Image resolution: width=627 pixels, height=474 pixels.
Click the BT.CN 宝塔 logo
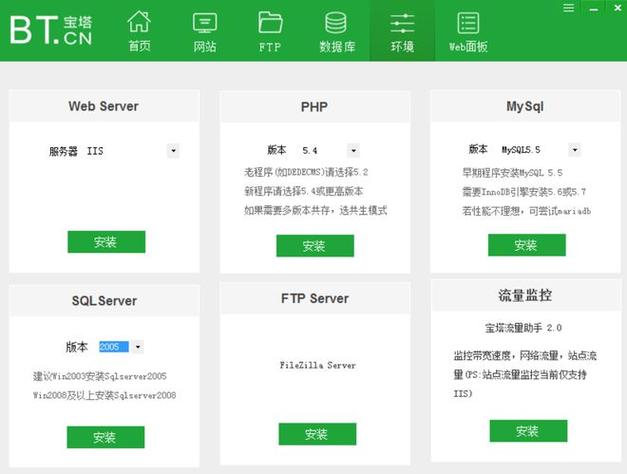(x=51, y=30)
